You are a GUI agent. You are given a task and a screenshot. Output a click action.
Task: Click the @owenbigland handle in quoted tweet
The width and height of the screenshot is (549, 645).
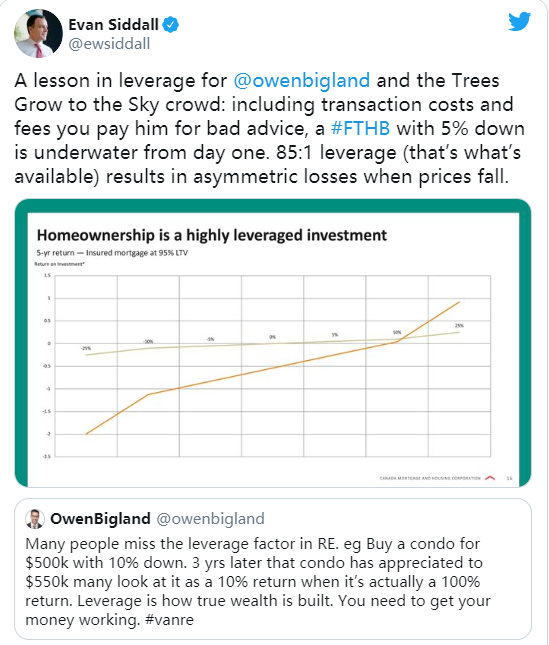[x=210, y=519]
